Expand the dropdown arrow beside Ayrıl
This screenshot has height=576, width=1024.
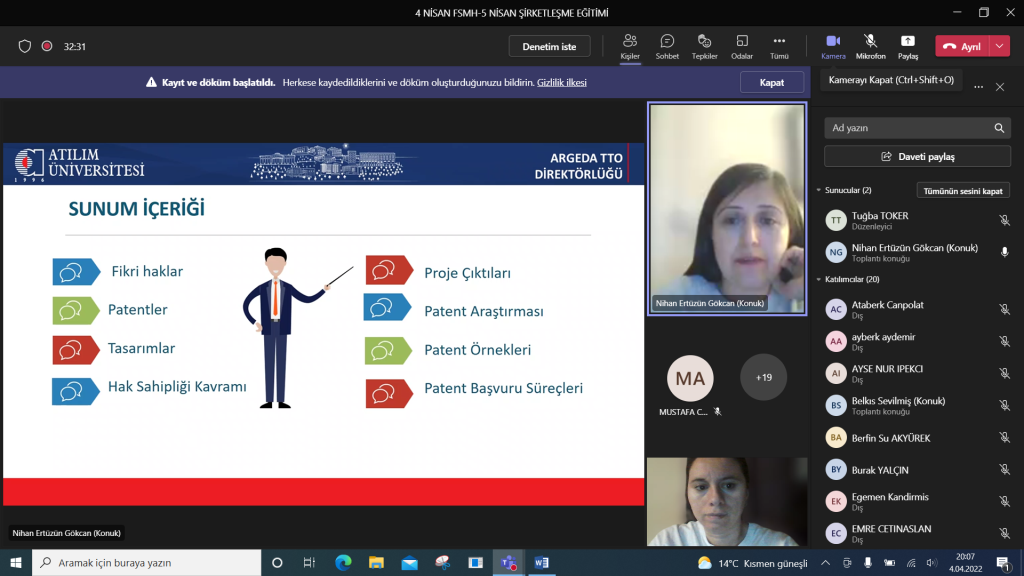pyautogui.click(x=1000, y=46)
